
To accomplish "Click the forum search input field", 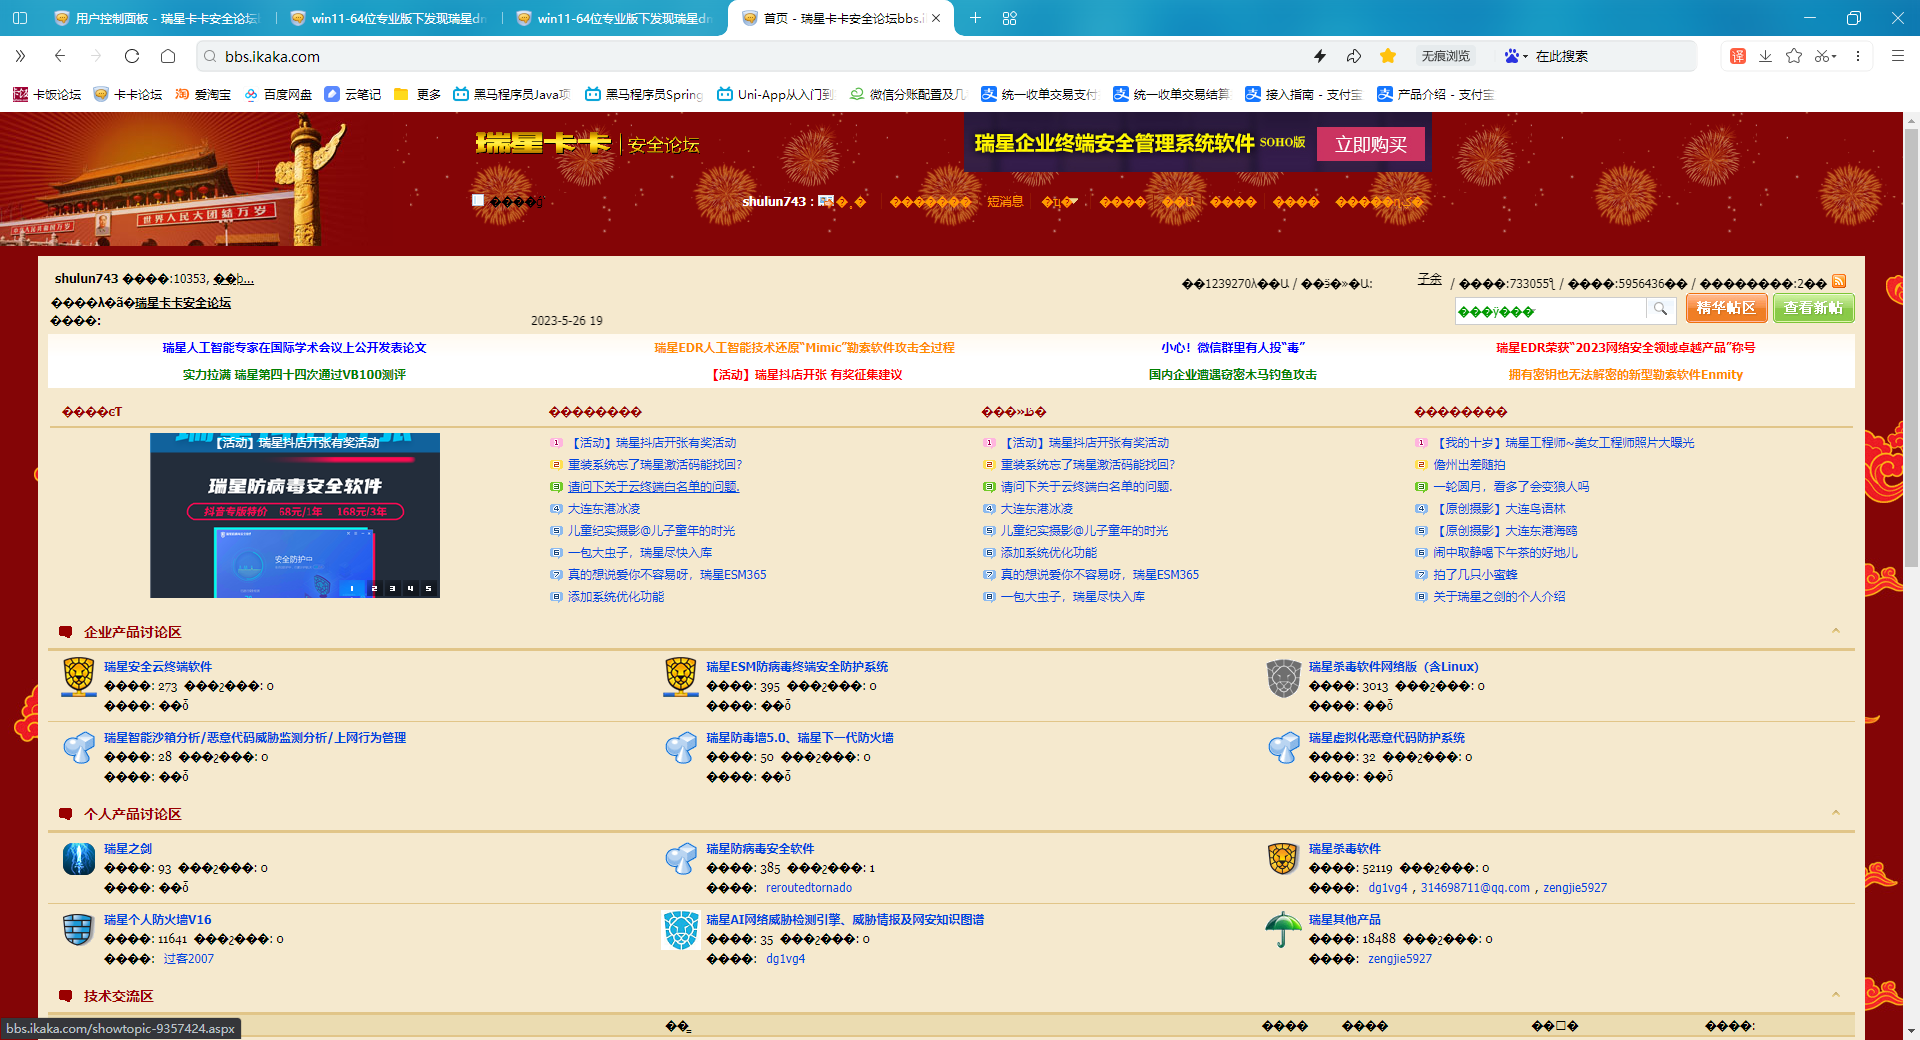I will click(1550, 310).
